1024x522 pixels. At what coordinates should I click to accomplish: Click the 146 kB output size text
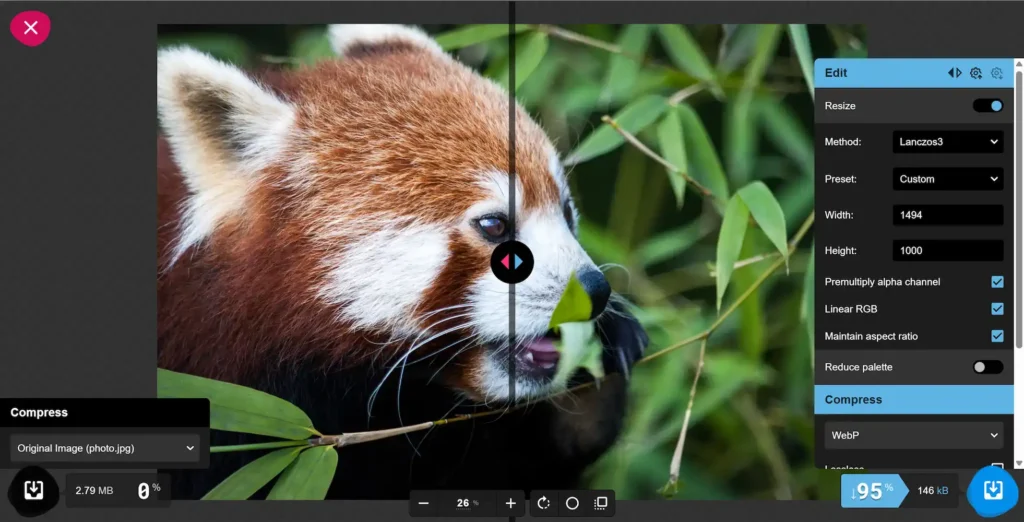pos(934,491)
